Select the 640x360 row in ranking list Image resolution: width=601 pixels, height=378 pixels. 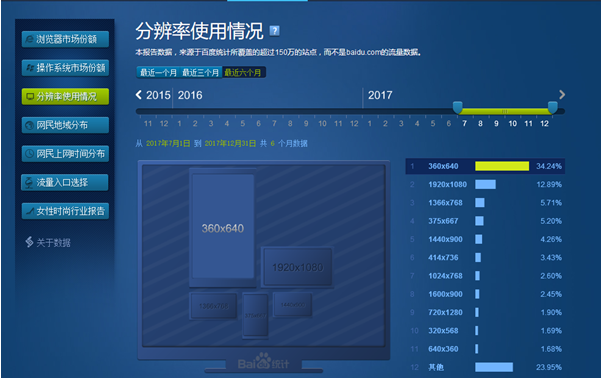485,349
